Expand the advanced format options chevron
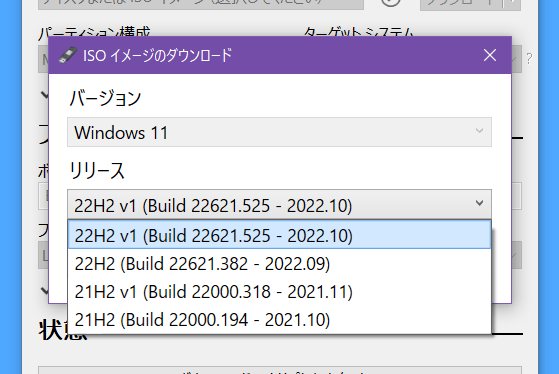Image resolution: width=559 pixels, height=374 pixels. [45, 291]
